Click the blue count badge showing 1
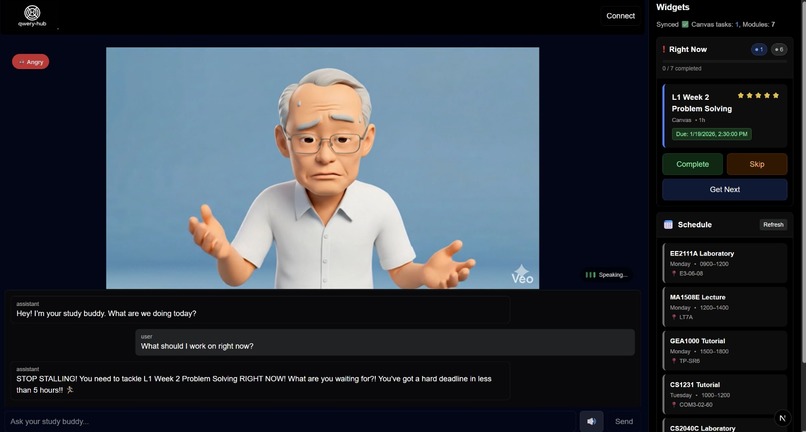806x432 pixels. click(759, 49)
